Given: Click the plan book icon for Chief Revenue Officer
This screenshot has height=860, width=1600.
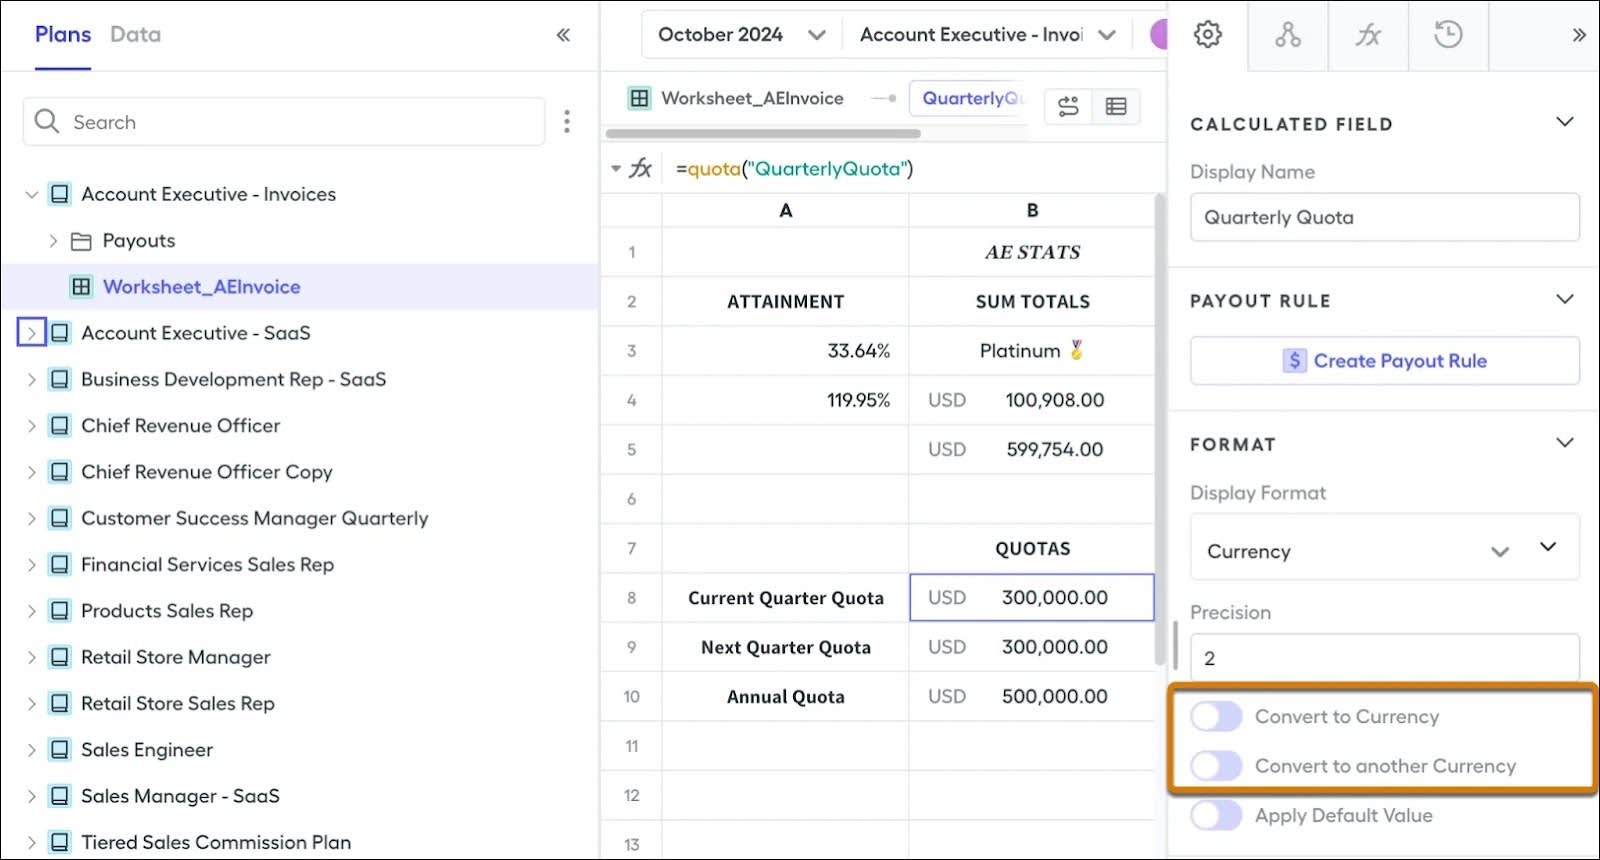Looking at the screenshot, I should pos(60,426).
